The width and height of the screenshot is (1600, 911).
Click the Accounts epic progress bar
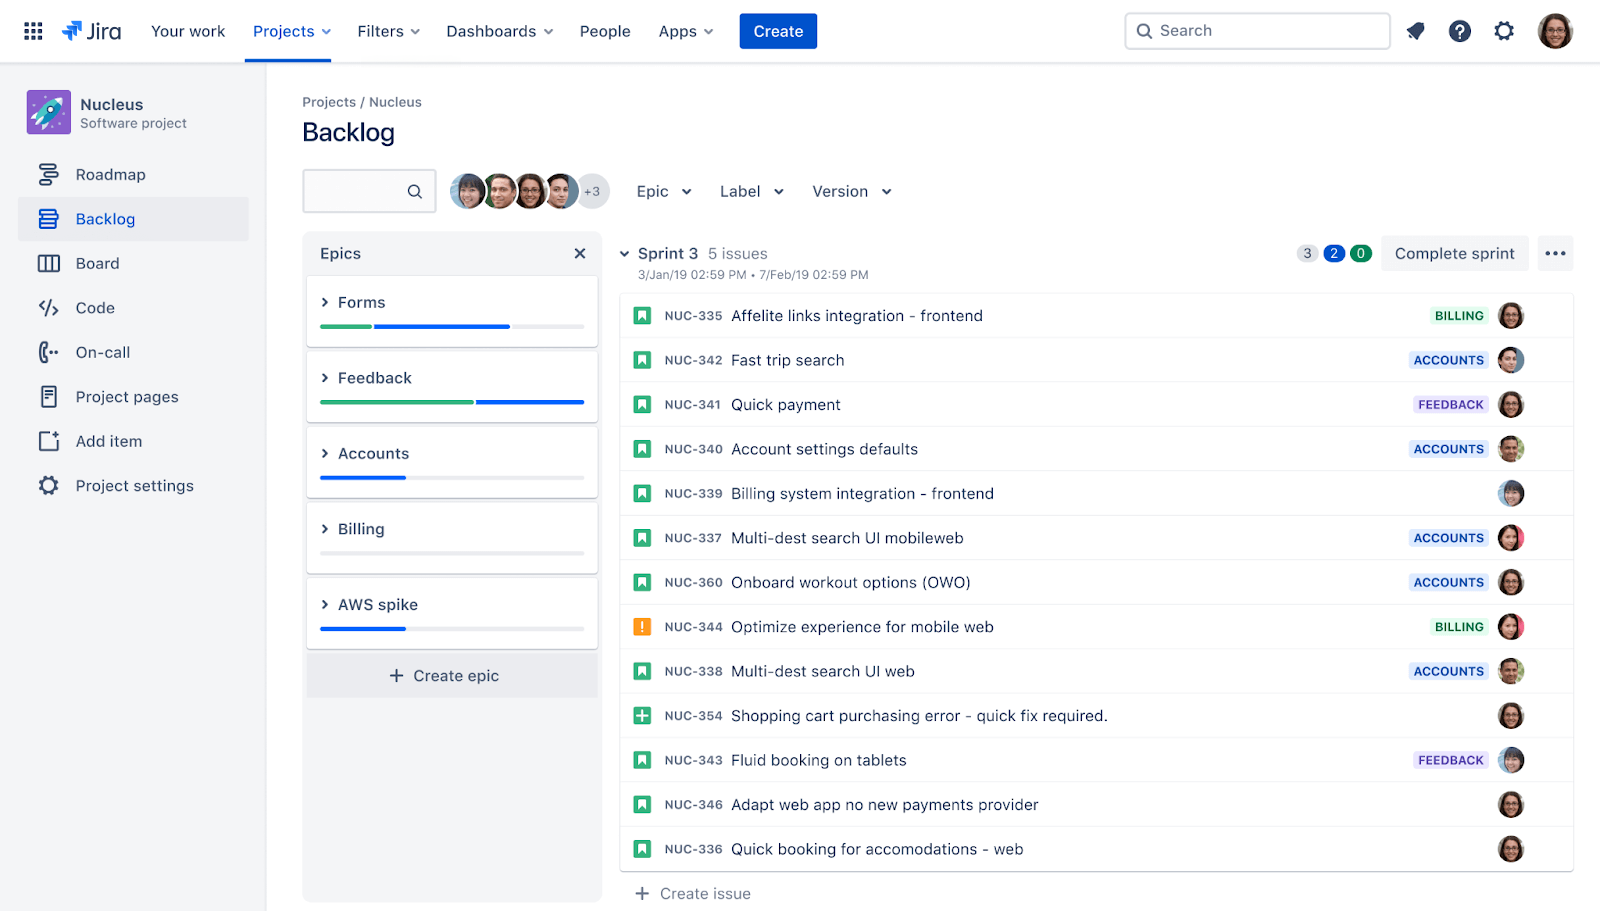[451, 477]
